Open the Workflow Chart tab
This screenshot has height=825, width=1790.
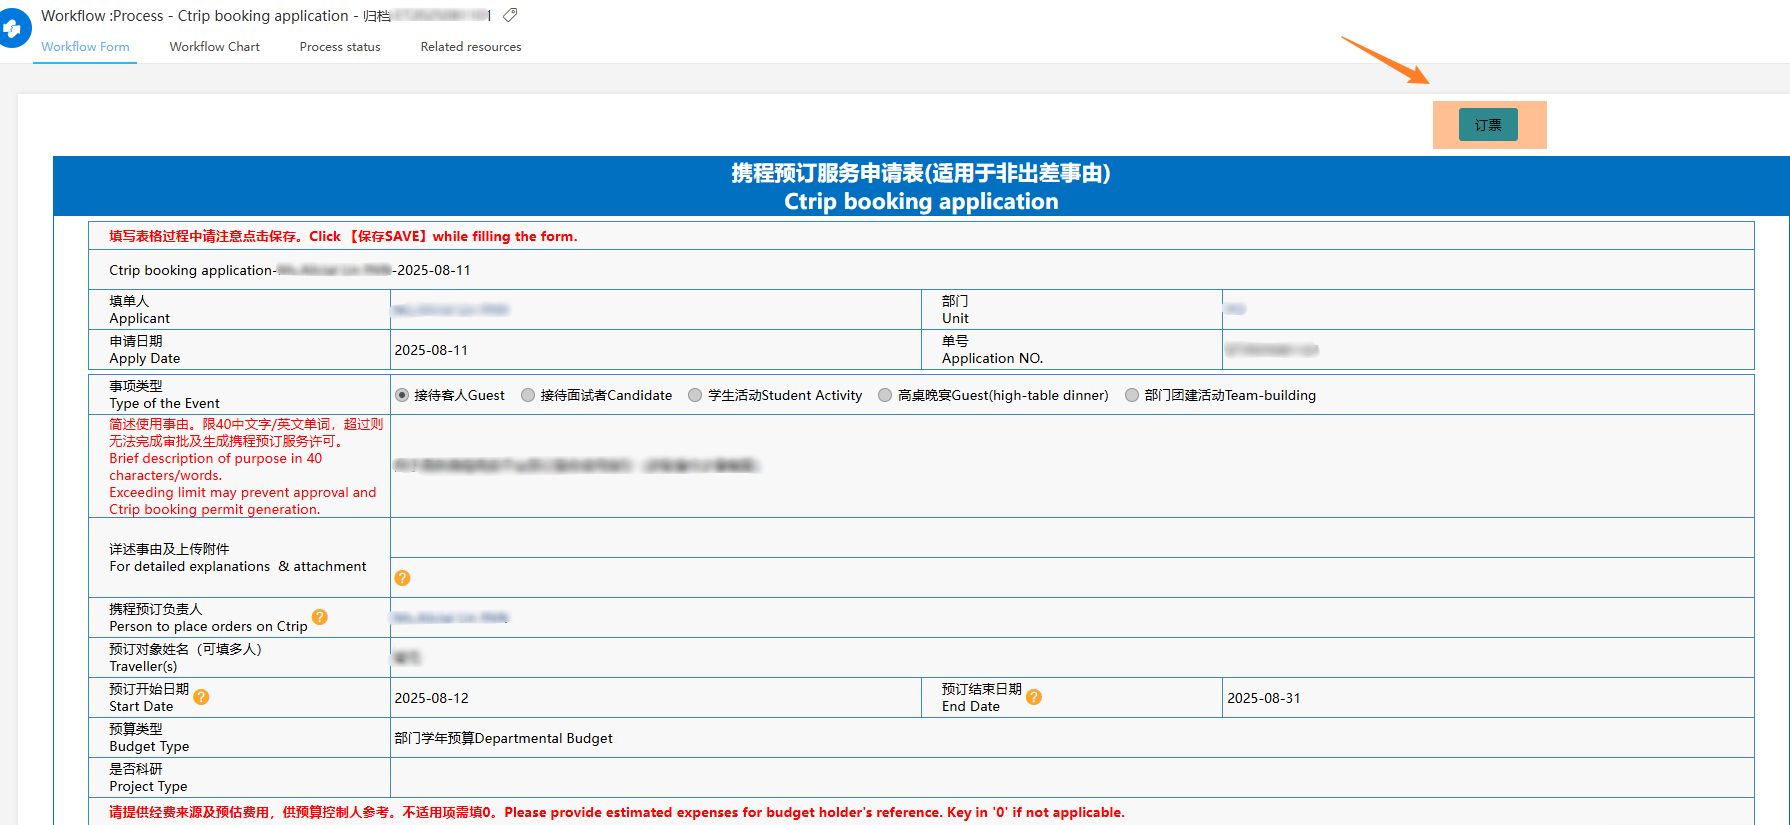point(214,47)
